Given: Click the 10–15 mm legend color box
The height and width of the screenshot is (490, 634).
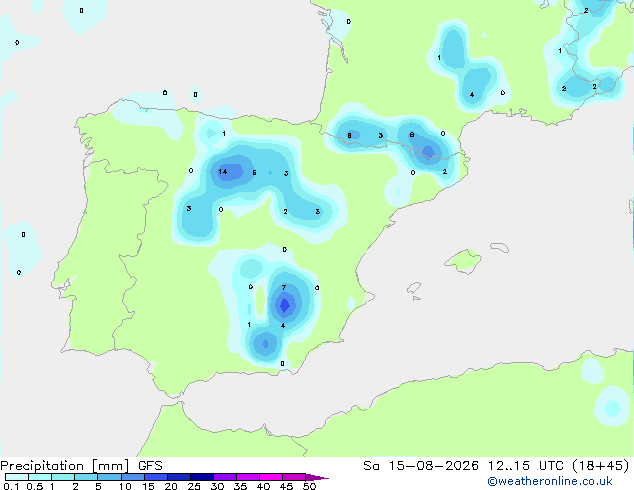Looking at the screenshot, I should pyautogui.click(x=133, y=477).
